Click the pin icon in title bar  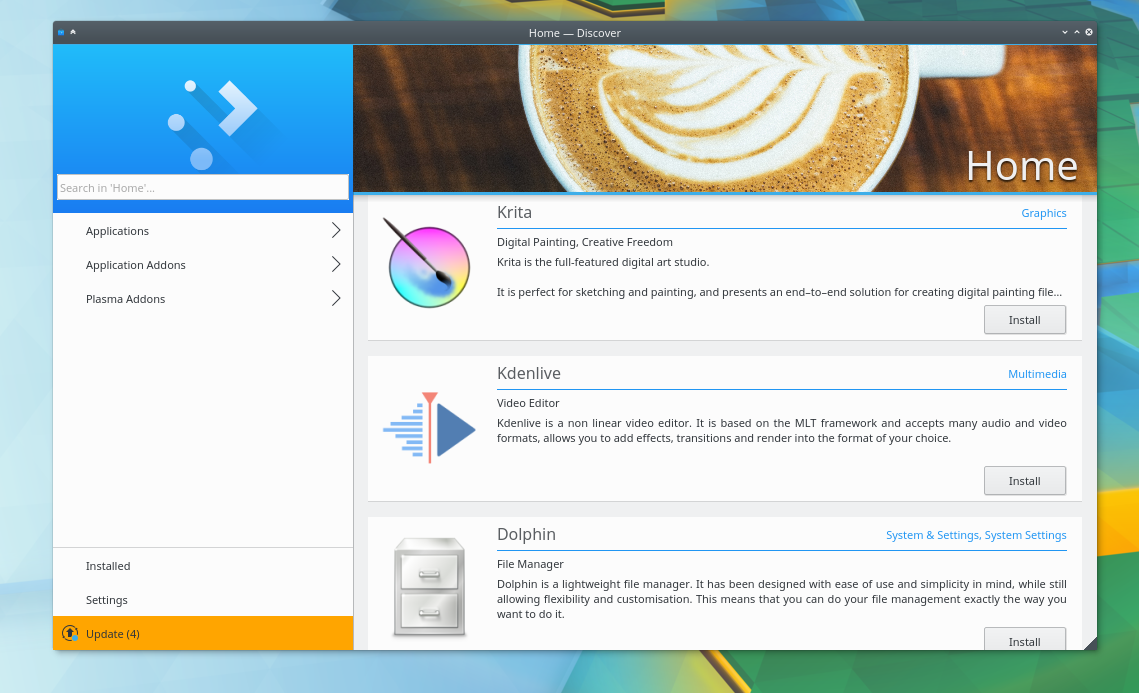[73, 32]
